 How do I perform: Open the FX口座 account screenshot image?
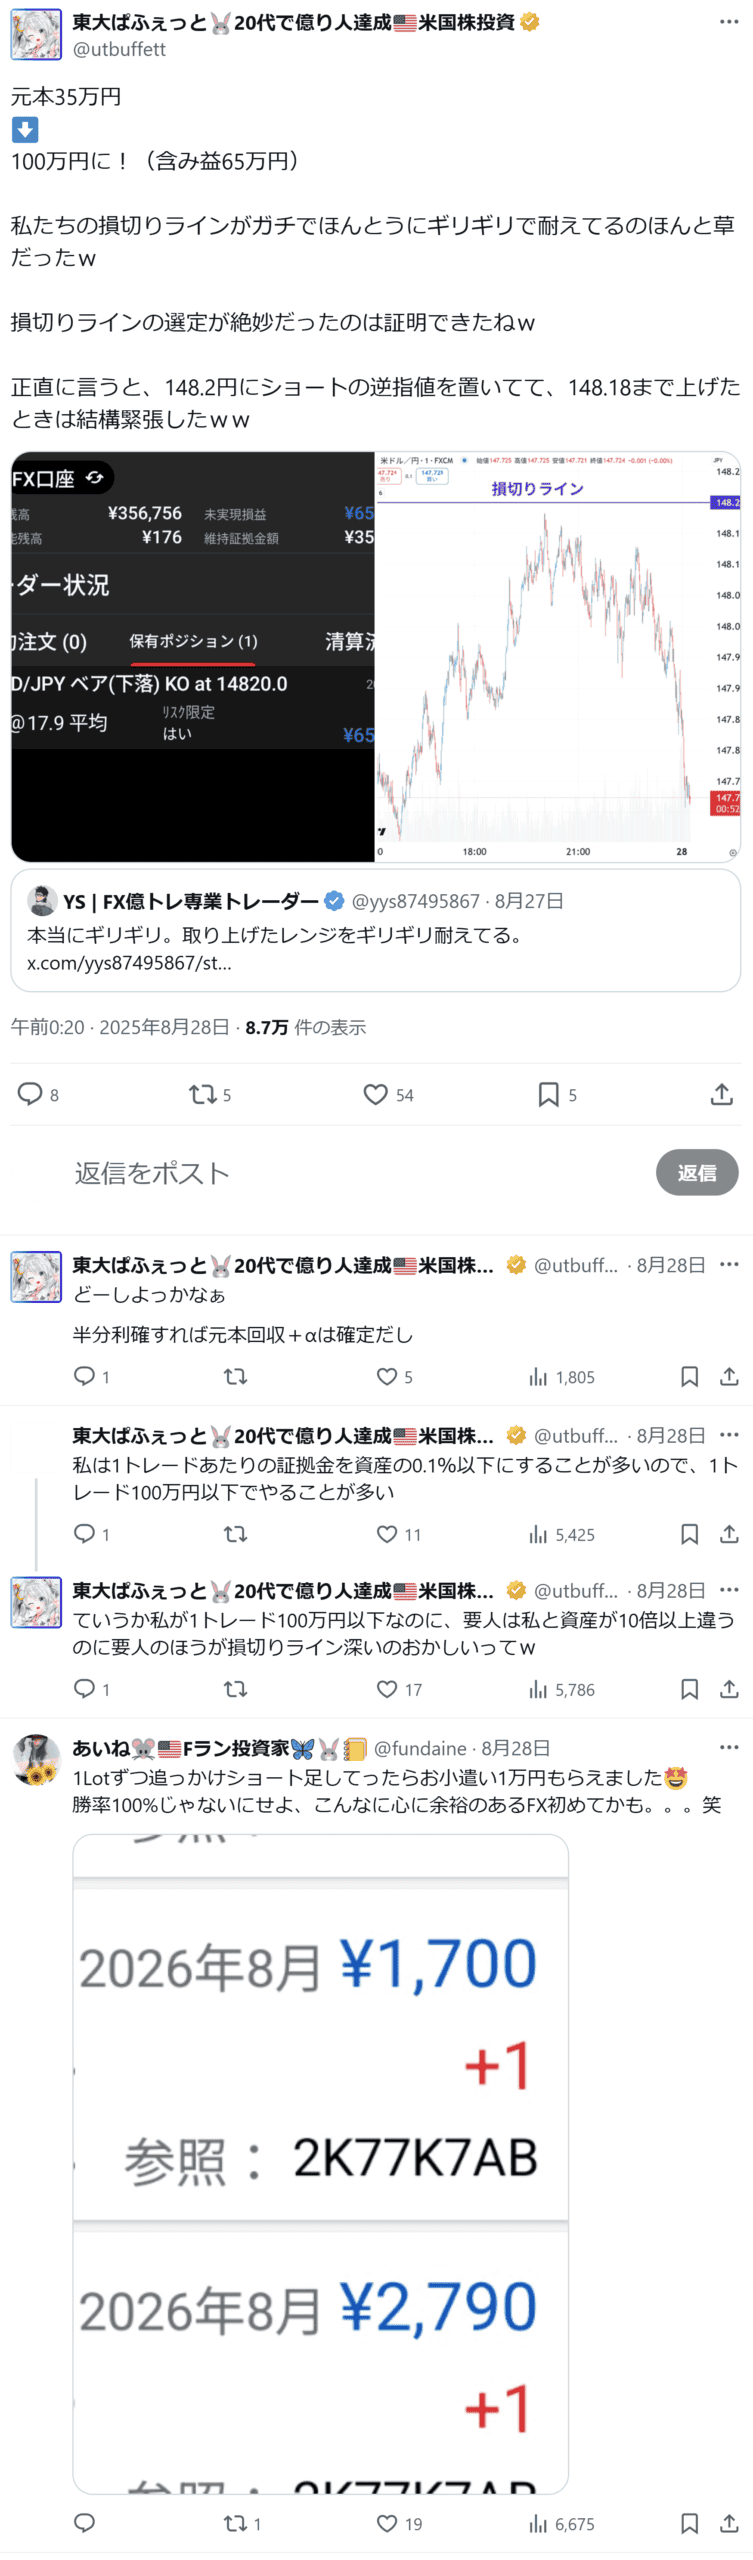193,656
